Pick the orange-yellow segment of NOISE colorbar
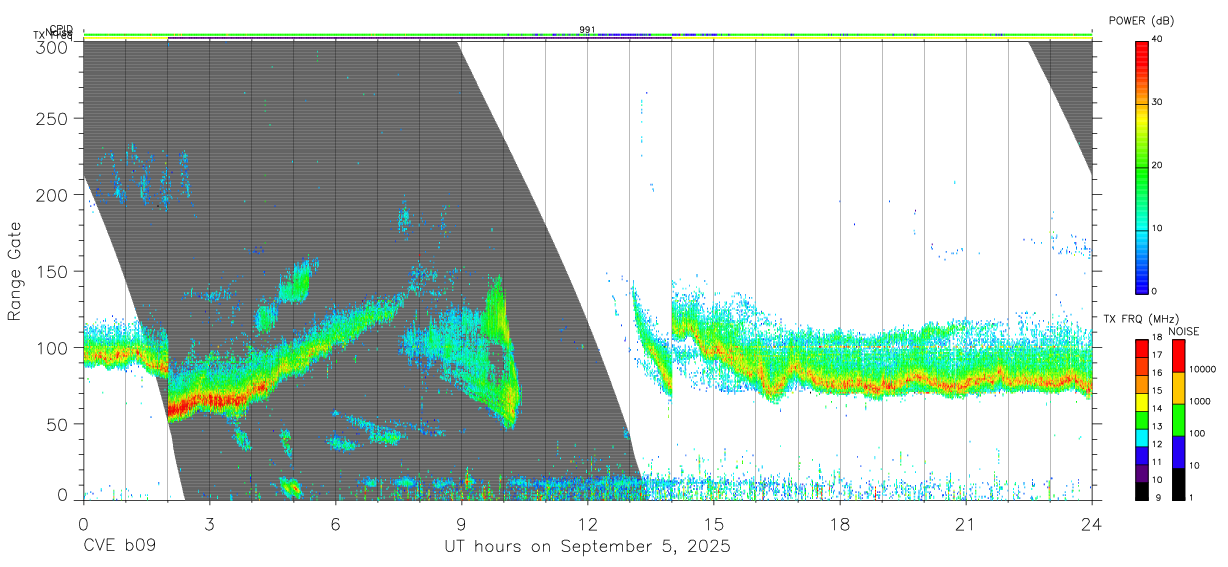The image size is (1228, 567). point(1177,388)
